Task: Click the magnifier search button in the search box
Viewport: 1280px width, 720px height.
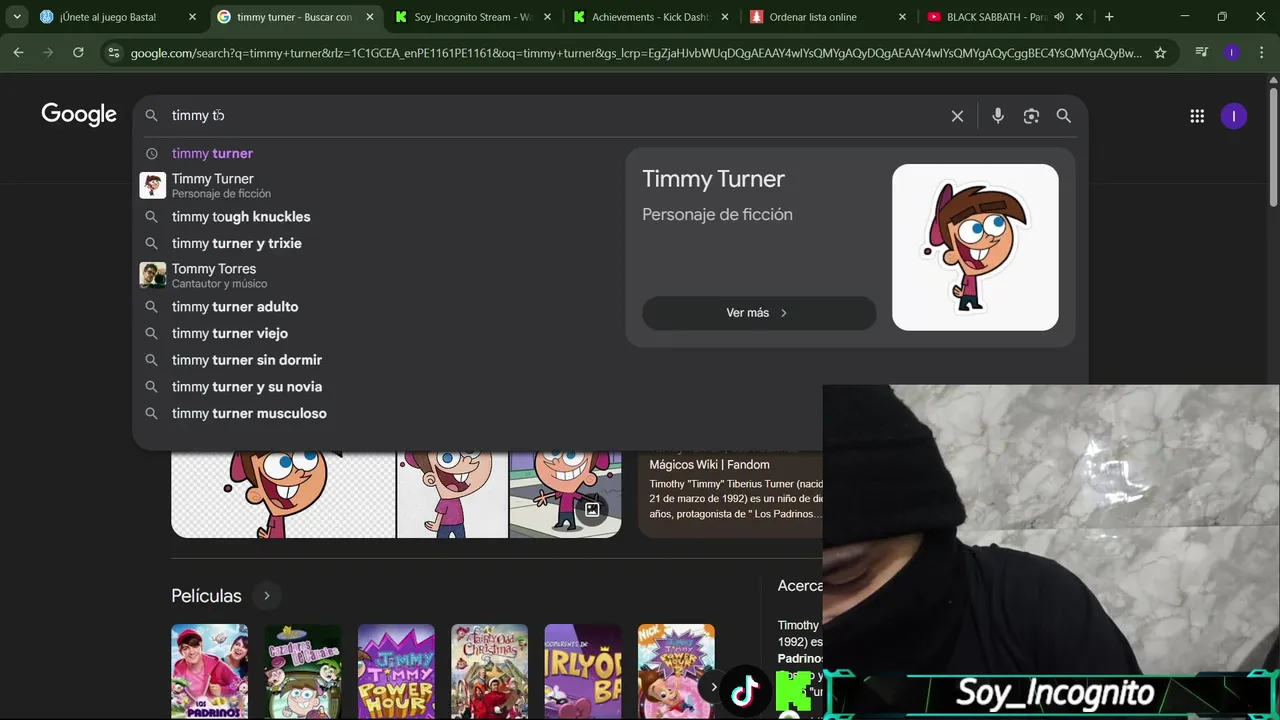Action: (x=1064, y=116)
